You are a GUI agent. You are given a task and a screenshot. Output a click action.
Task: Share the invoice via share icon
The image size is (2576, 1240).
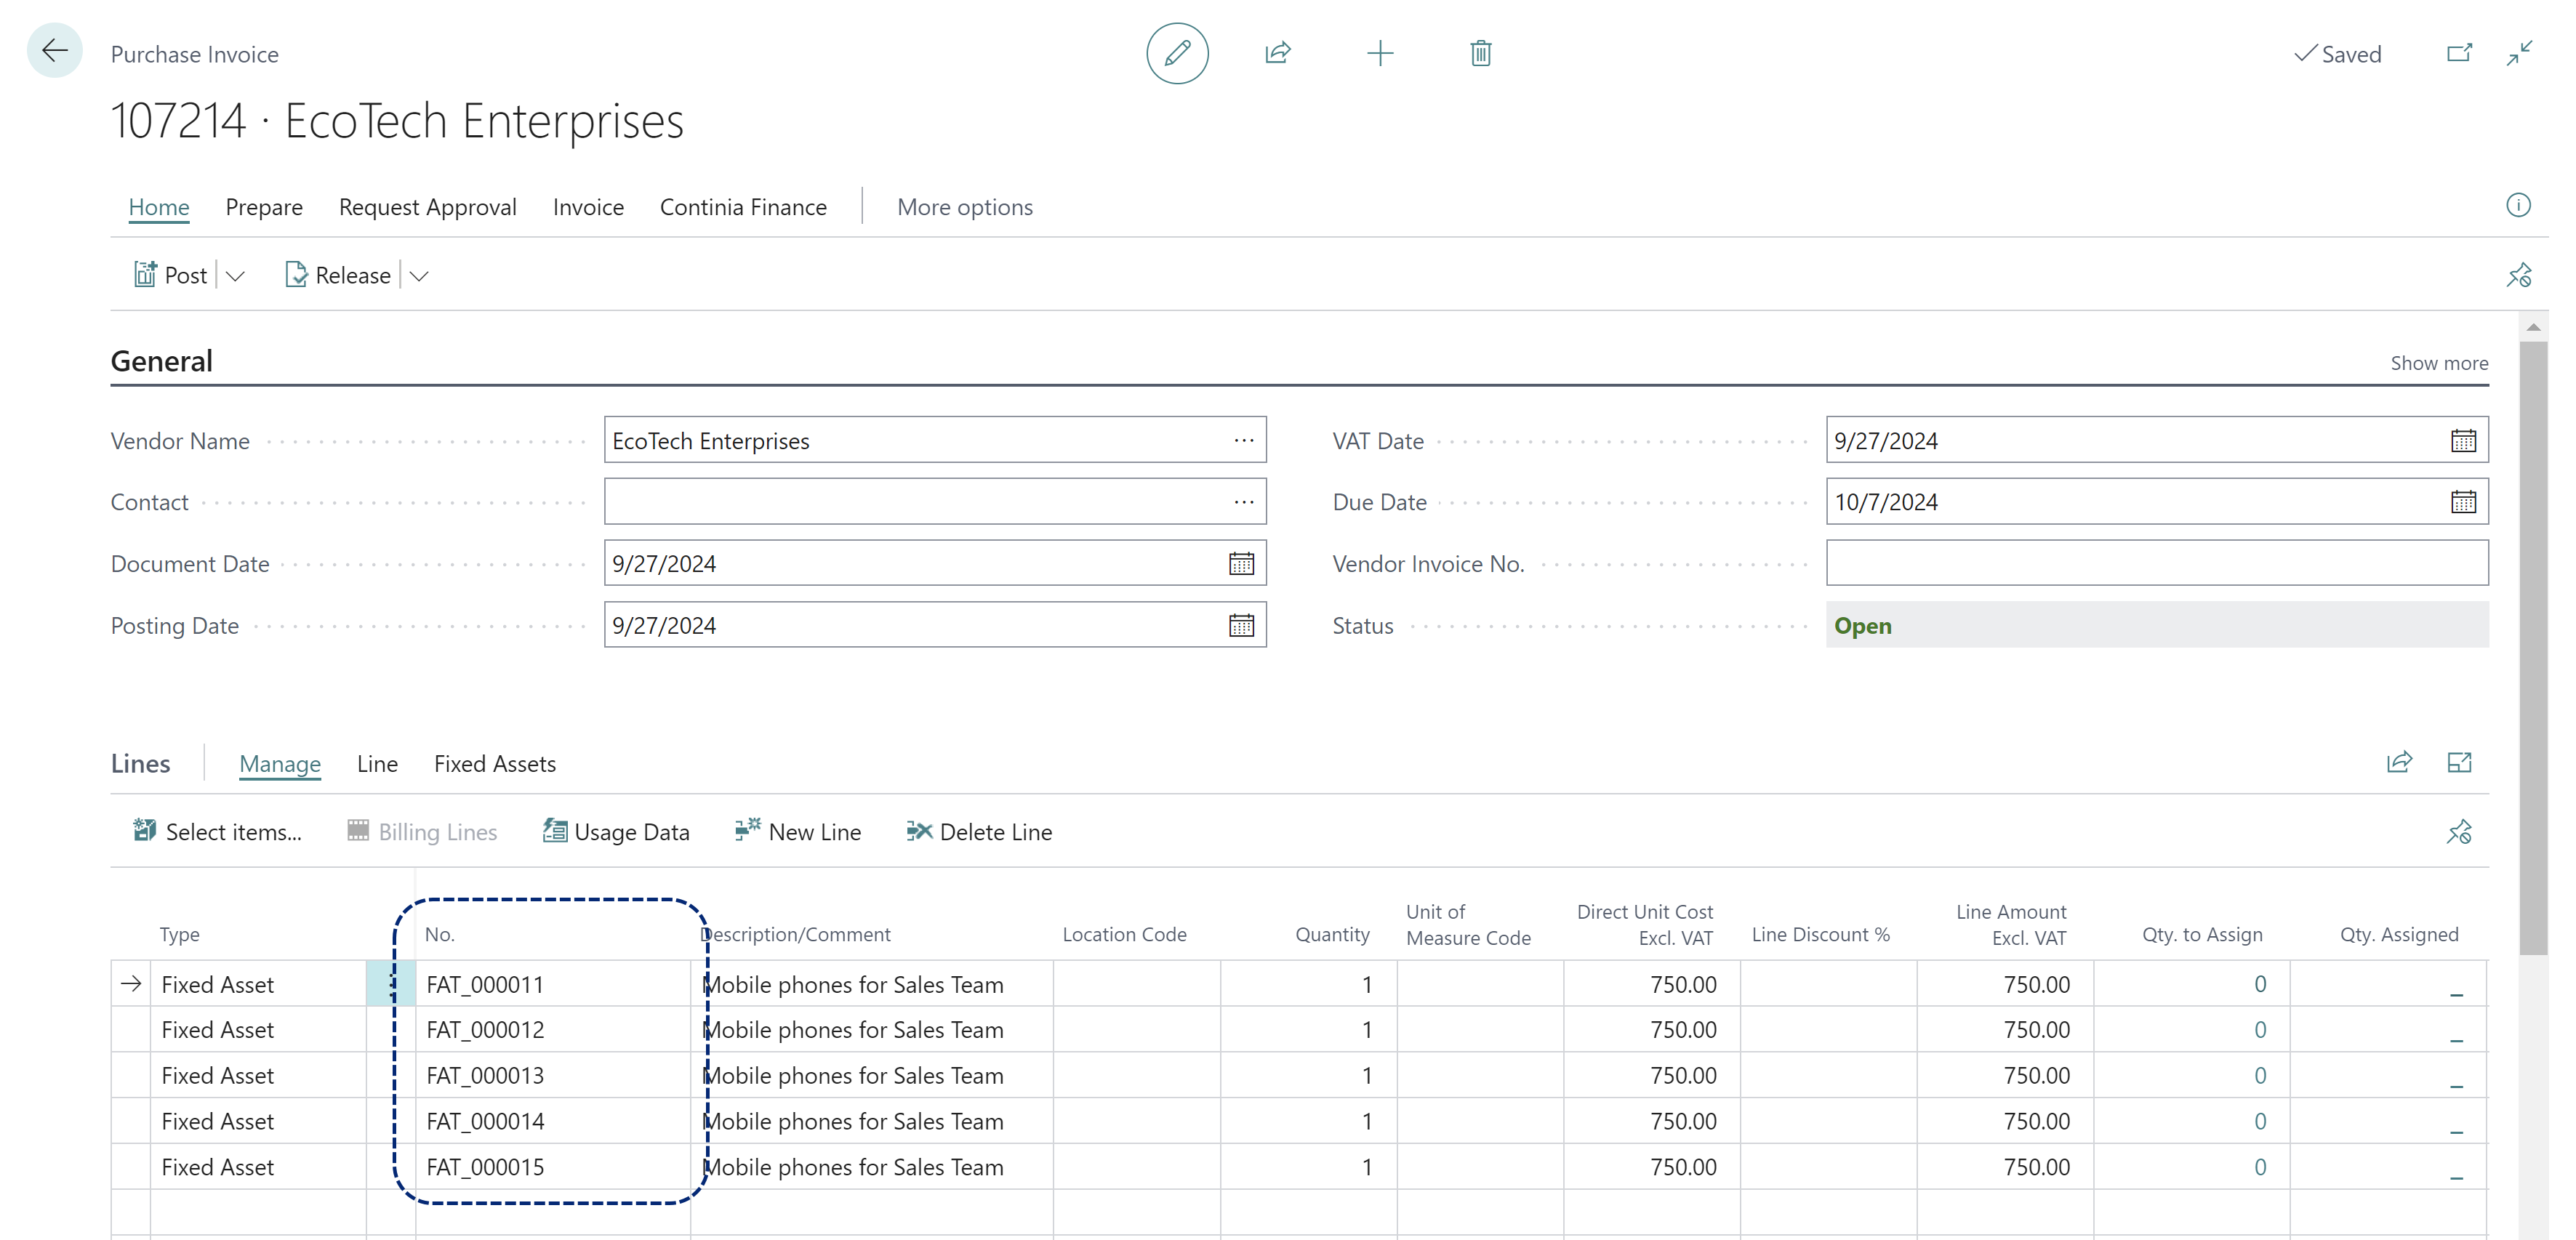[x=1278, y=53]
